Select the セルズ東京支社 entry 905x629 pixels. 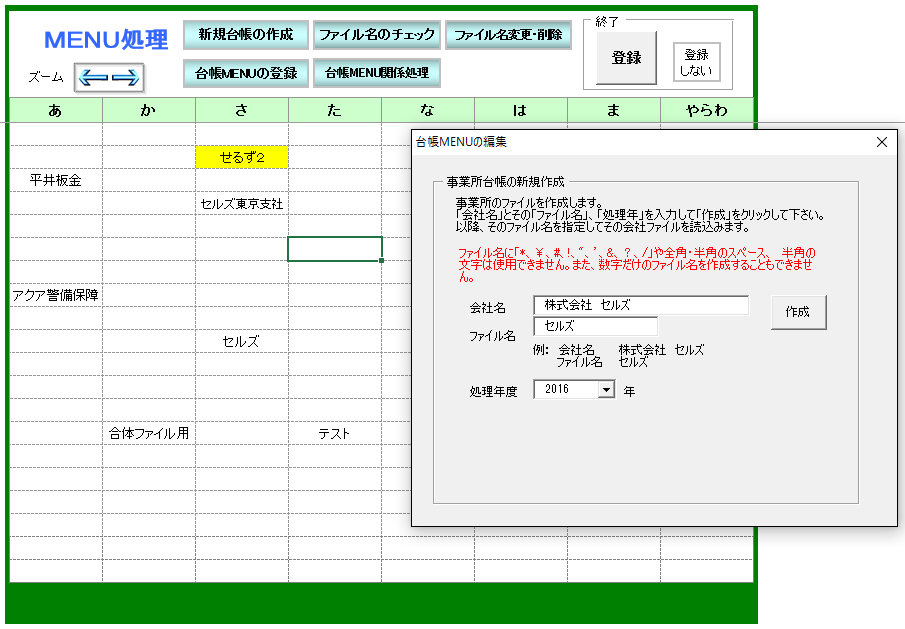(242, 203)
